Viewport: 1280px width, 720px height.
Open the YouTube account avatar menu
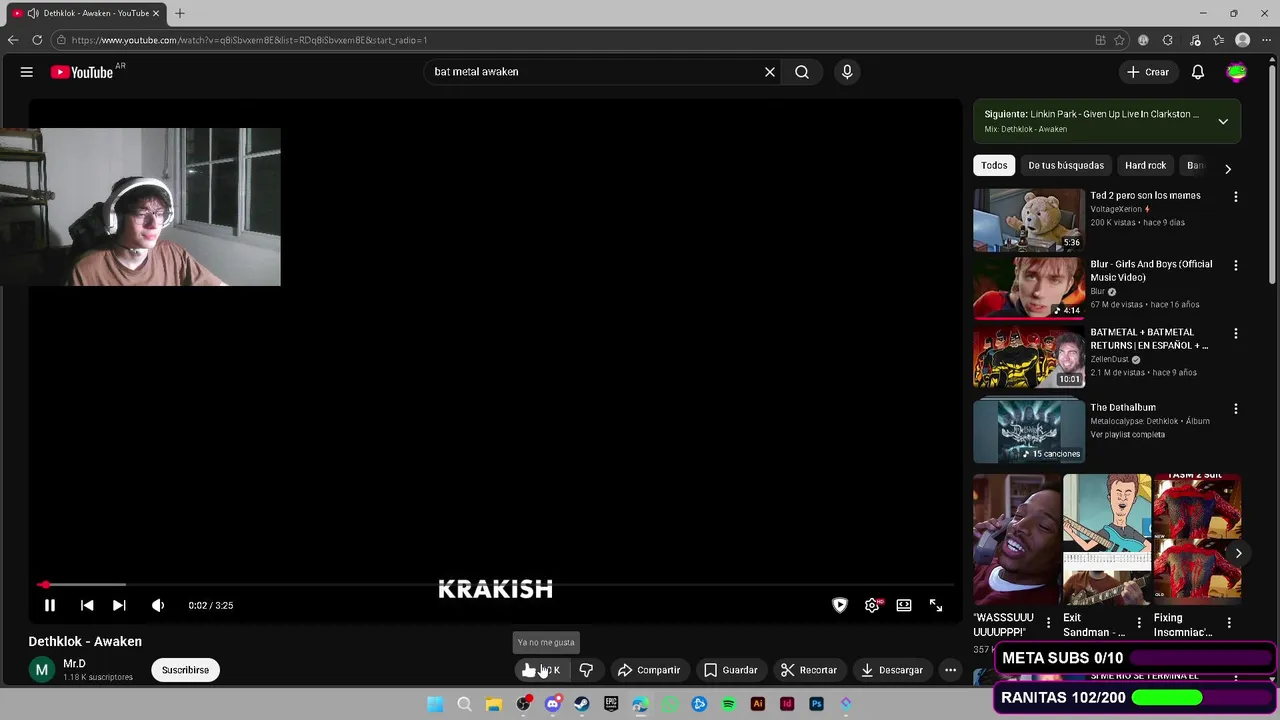click(x=1237, y=72)
